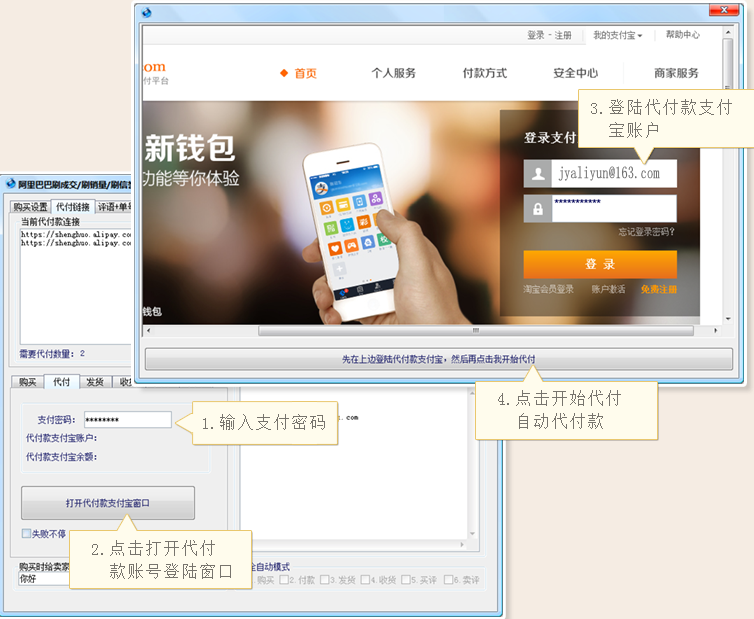
Task: Click the page's vertical scrollbar up arrow
Action: (728, 32)
